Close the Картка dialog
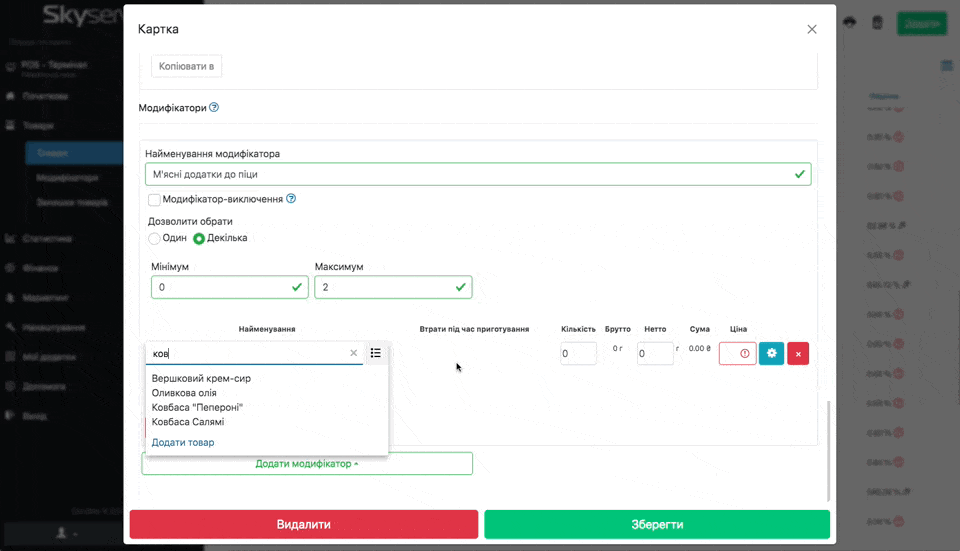Image resolution: width=960 pixels, height=551 pixels. [811, 30]
